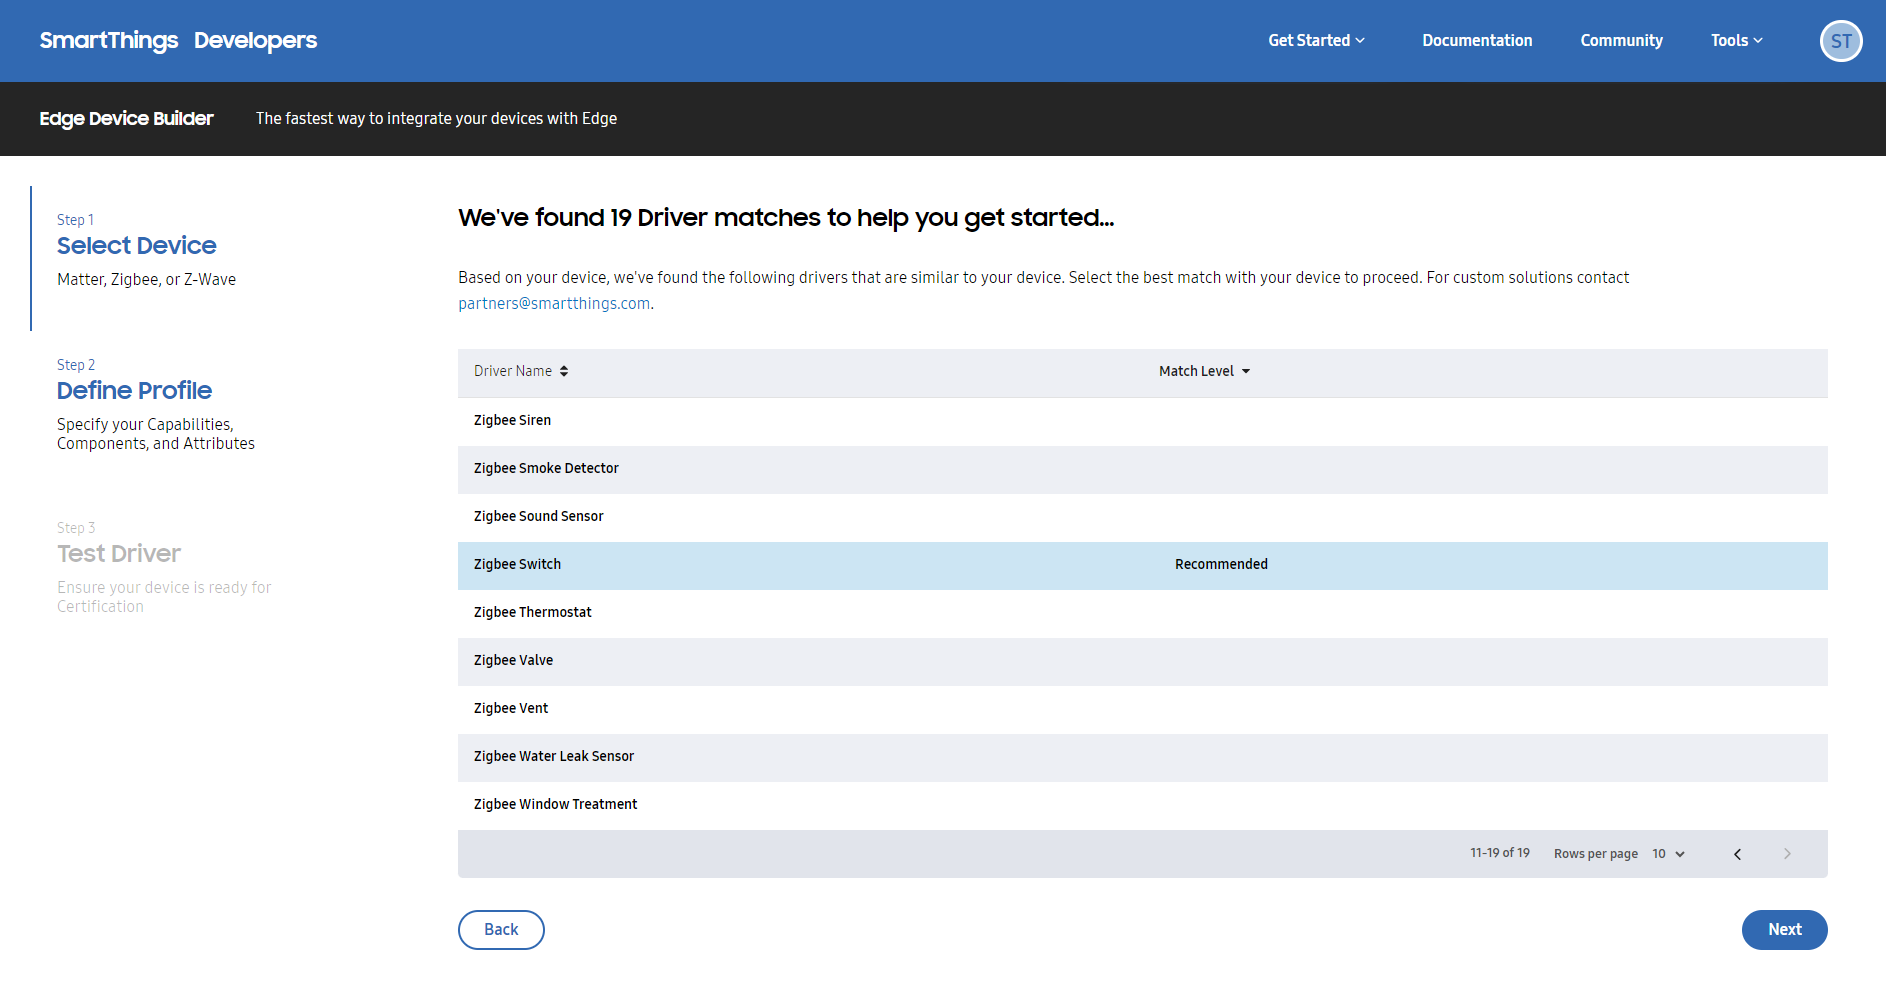Image resolution: width=1886 pixels, height=991 pixels.
Task: Go to the next page of results
Action: [1786, 853]
